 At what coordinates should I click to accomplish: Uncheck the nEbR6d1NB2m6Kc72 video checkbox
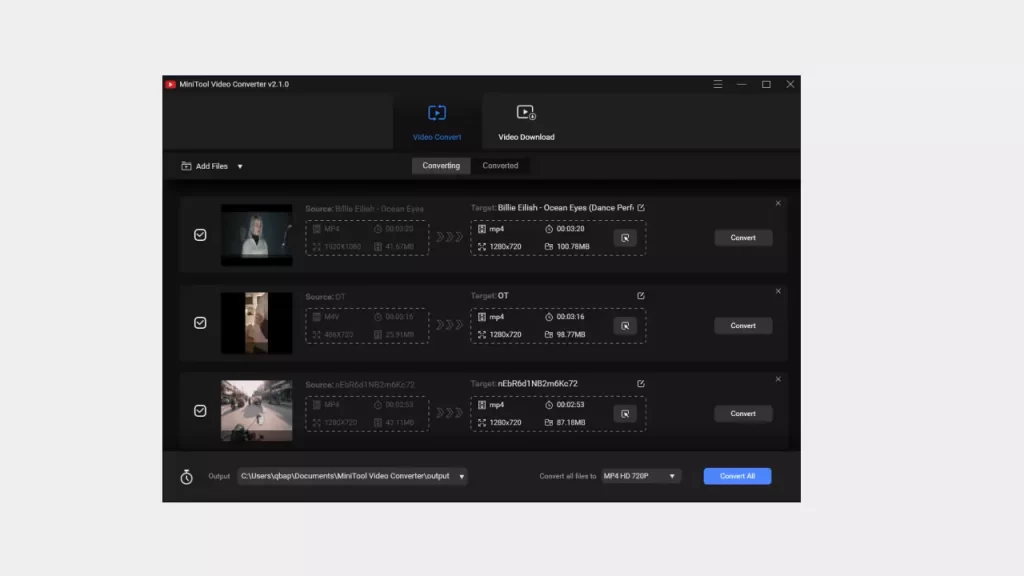(x=200, y=411)
